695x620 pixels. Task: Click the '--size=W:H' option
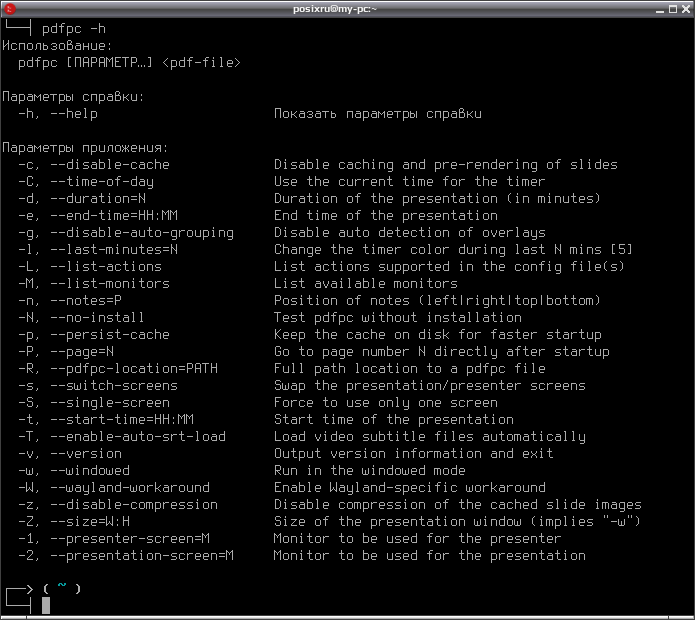(x=90, y=521)
